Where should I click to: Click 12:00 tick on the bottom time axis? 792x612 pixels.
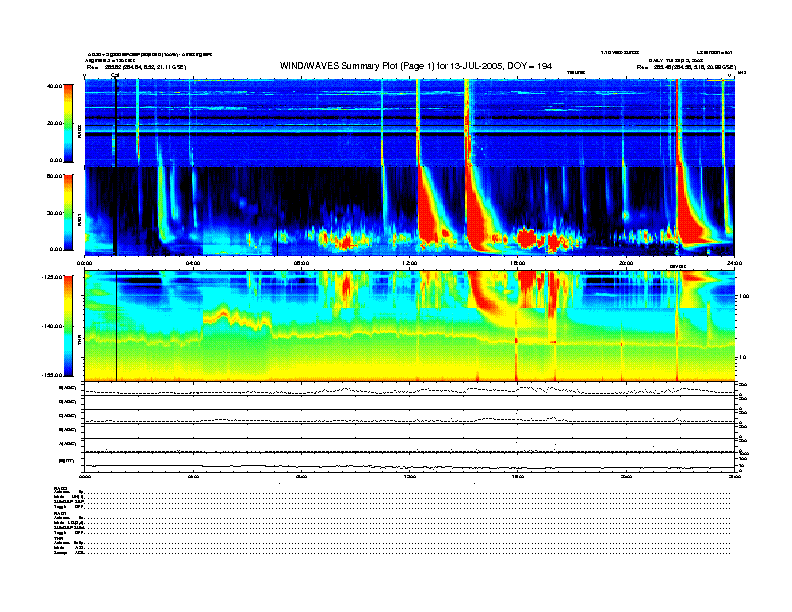coord(410,476)
